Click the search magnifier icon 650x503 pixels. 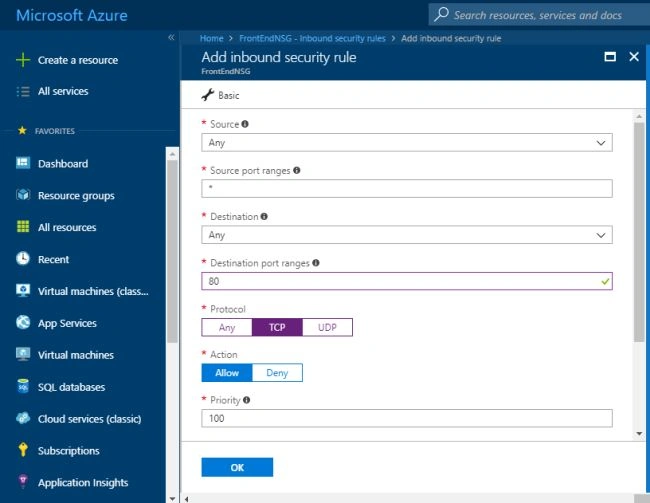pos(441,15)
